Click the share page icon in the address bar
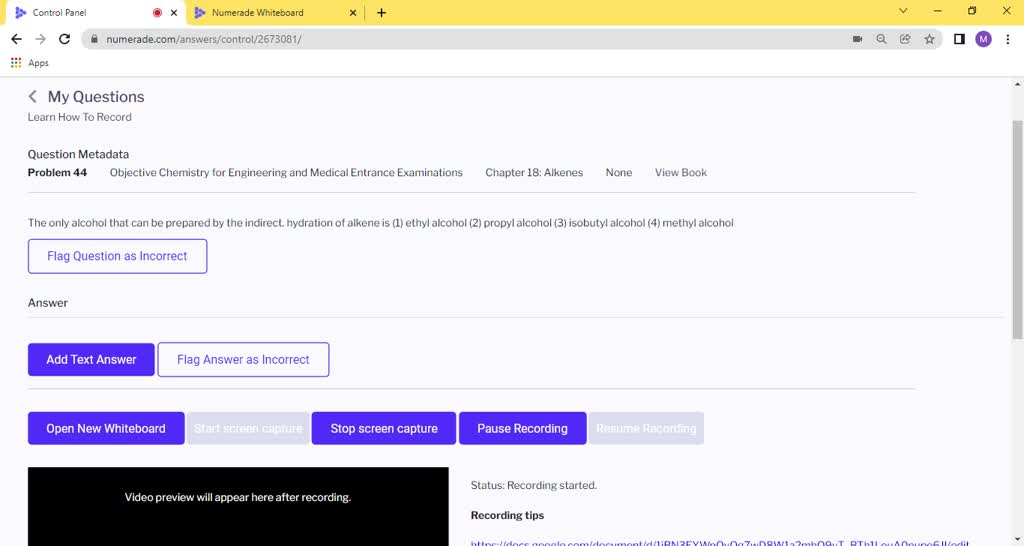This screenshot has height=546, width=1024. click(x=905, y=39)
